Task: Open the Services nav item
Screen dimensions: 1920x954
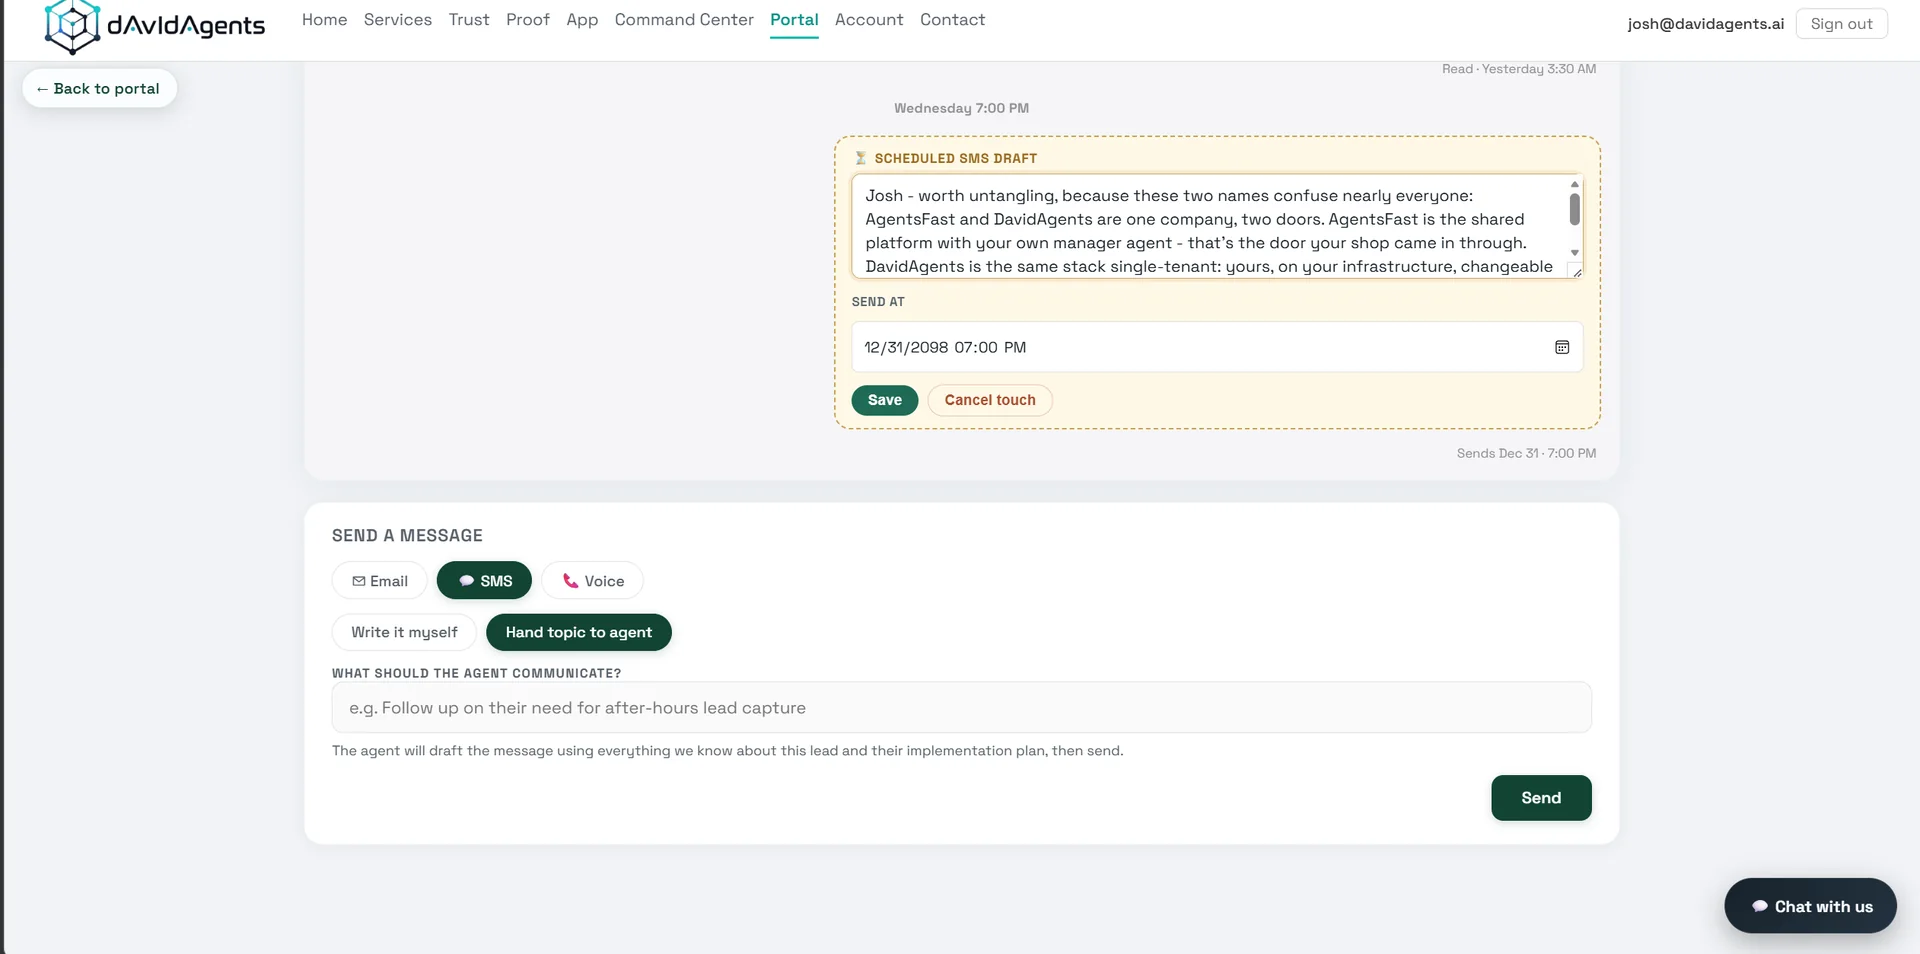Action: pos(397,20)
